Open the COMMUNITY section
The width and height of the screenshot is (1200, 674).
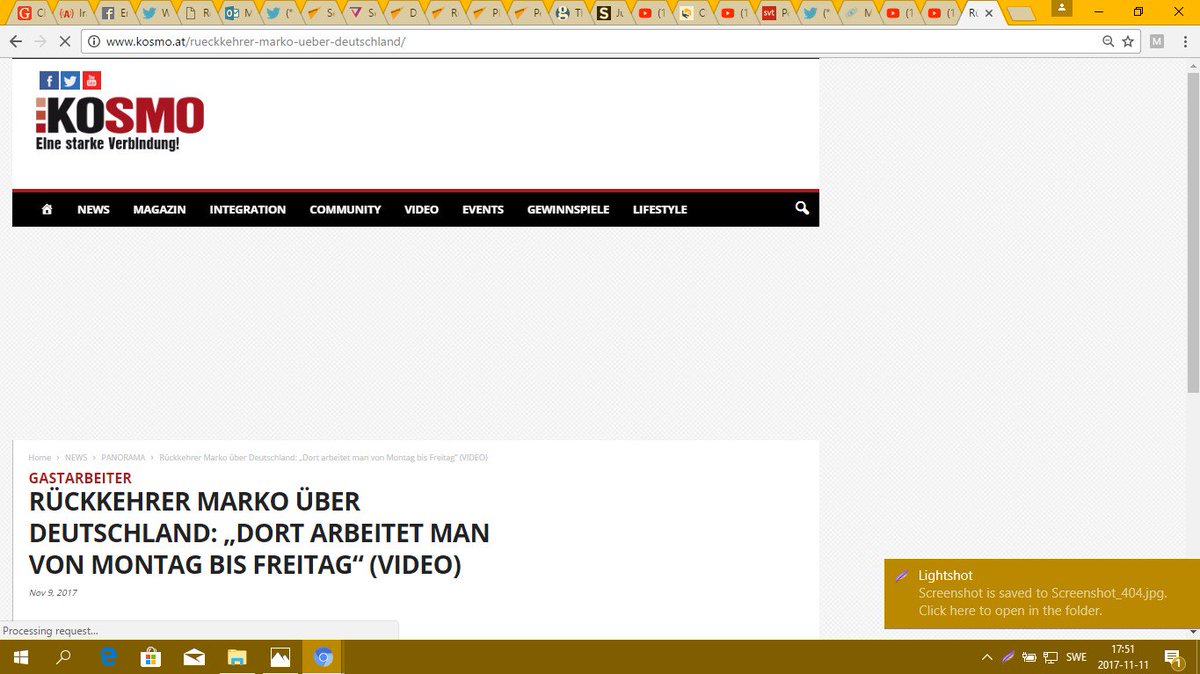tap(345, 209)
